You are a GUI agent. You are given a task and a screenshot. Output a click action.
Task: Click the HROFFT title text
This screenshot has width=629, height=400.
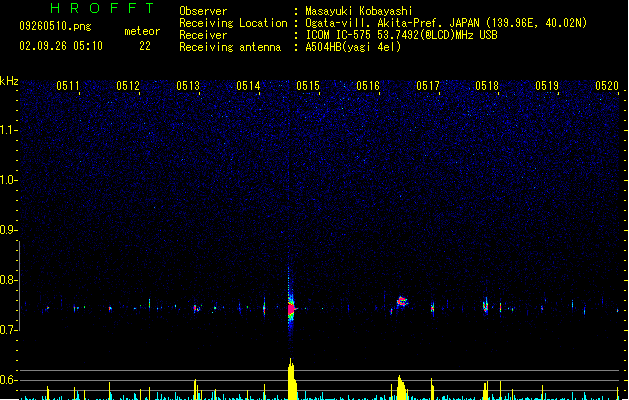click(x=102, y=8)
